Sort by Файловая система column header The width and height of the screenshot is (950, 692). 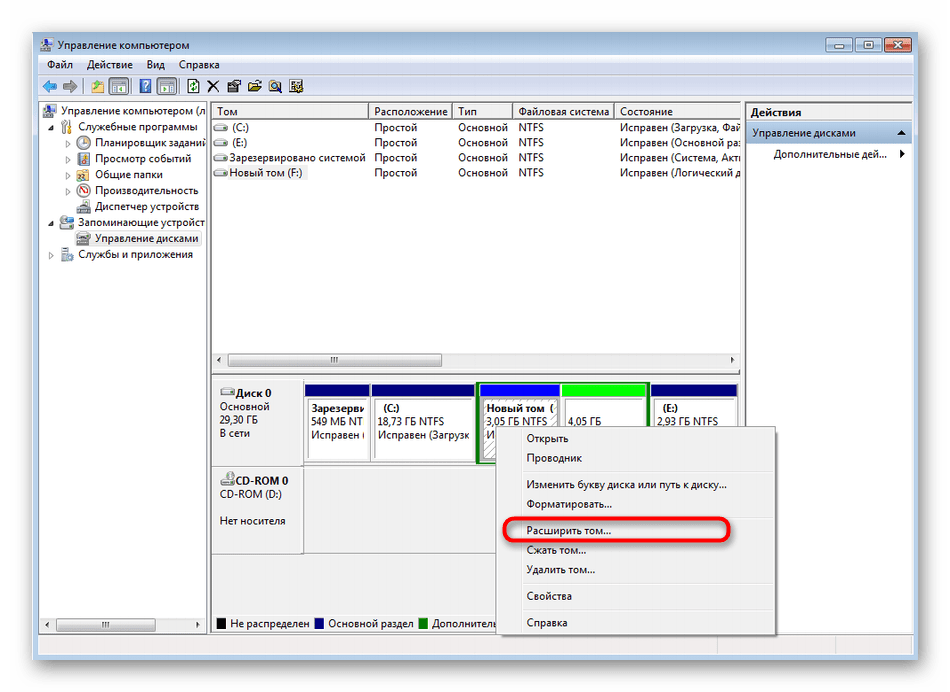pos(562,112)
